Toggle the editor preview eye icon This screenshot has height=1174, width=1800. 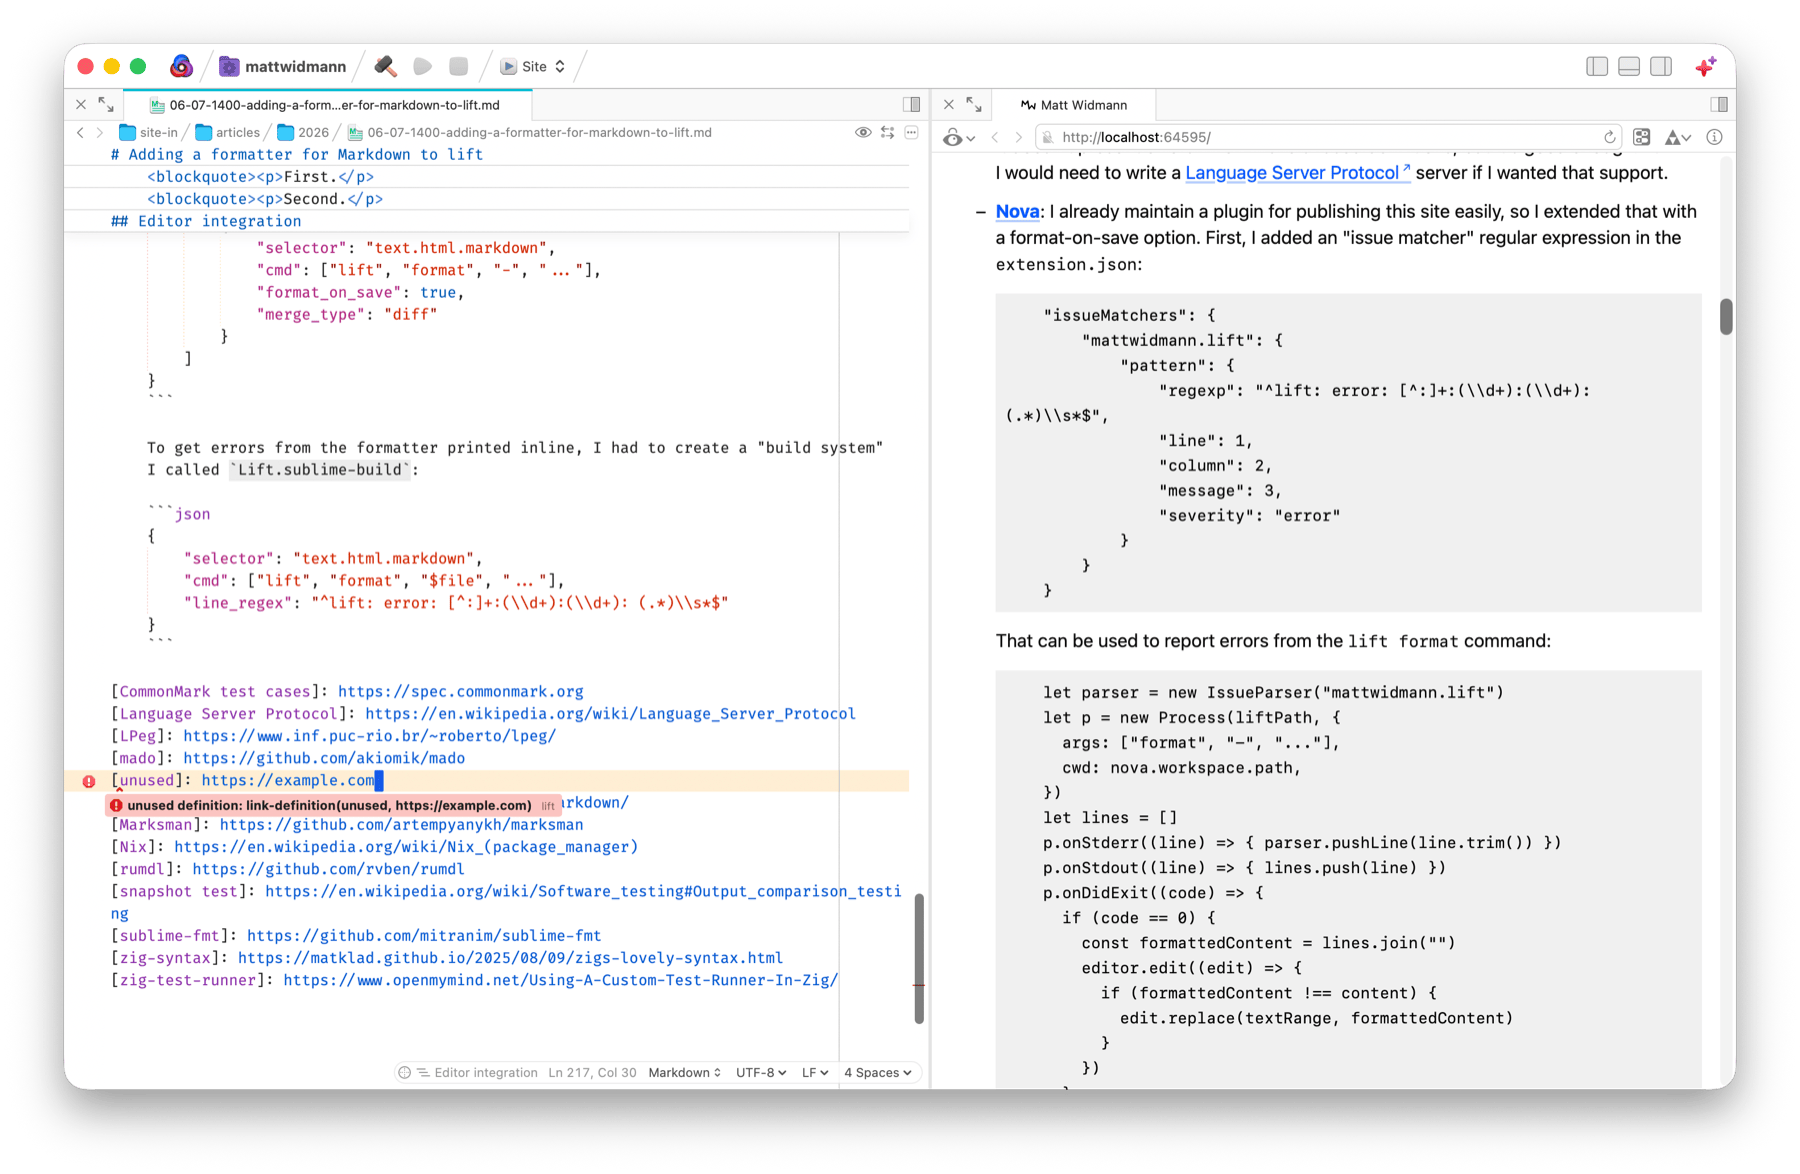[863, 132]
